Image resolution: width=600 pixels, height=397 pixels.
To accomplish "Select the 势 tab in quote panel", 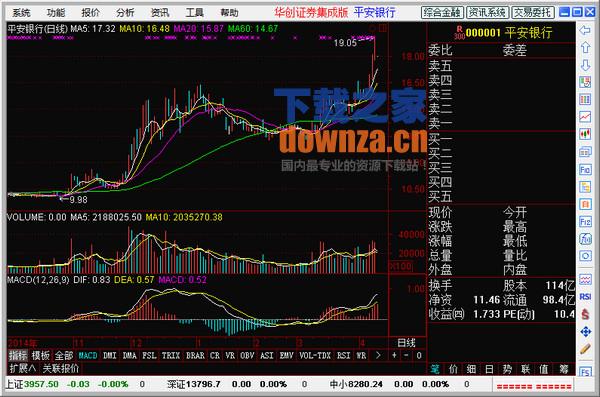I will pyautogui.click(x=507, y=369).
